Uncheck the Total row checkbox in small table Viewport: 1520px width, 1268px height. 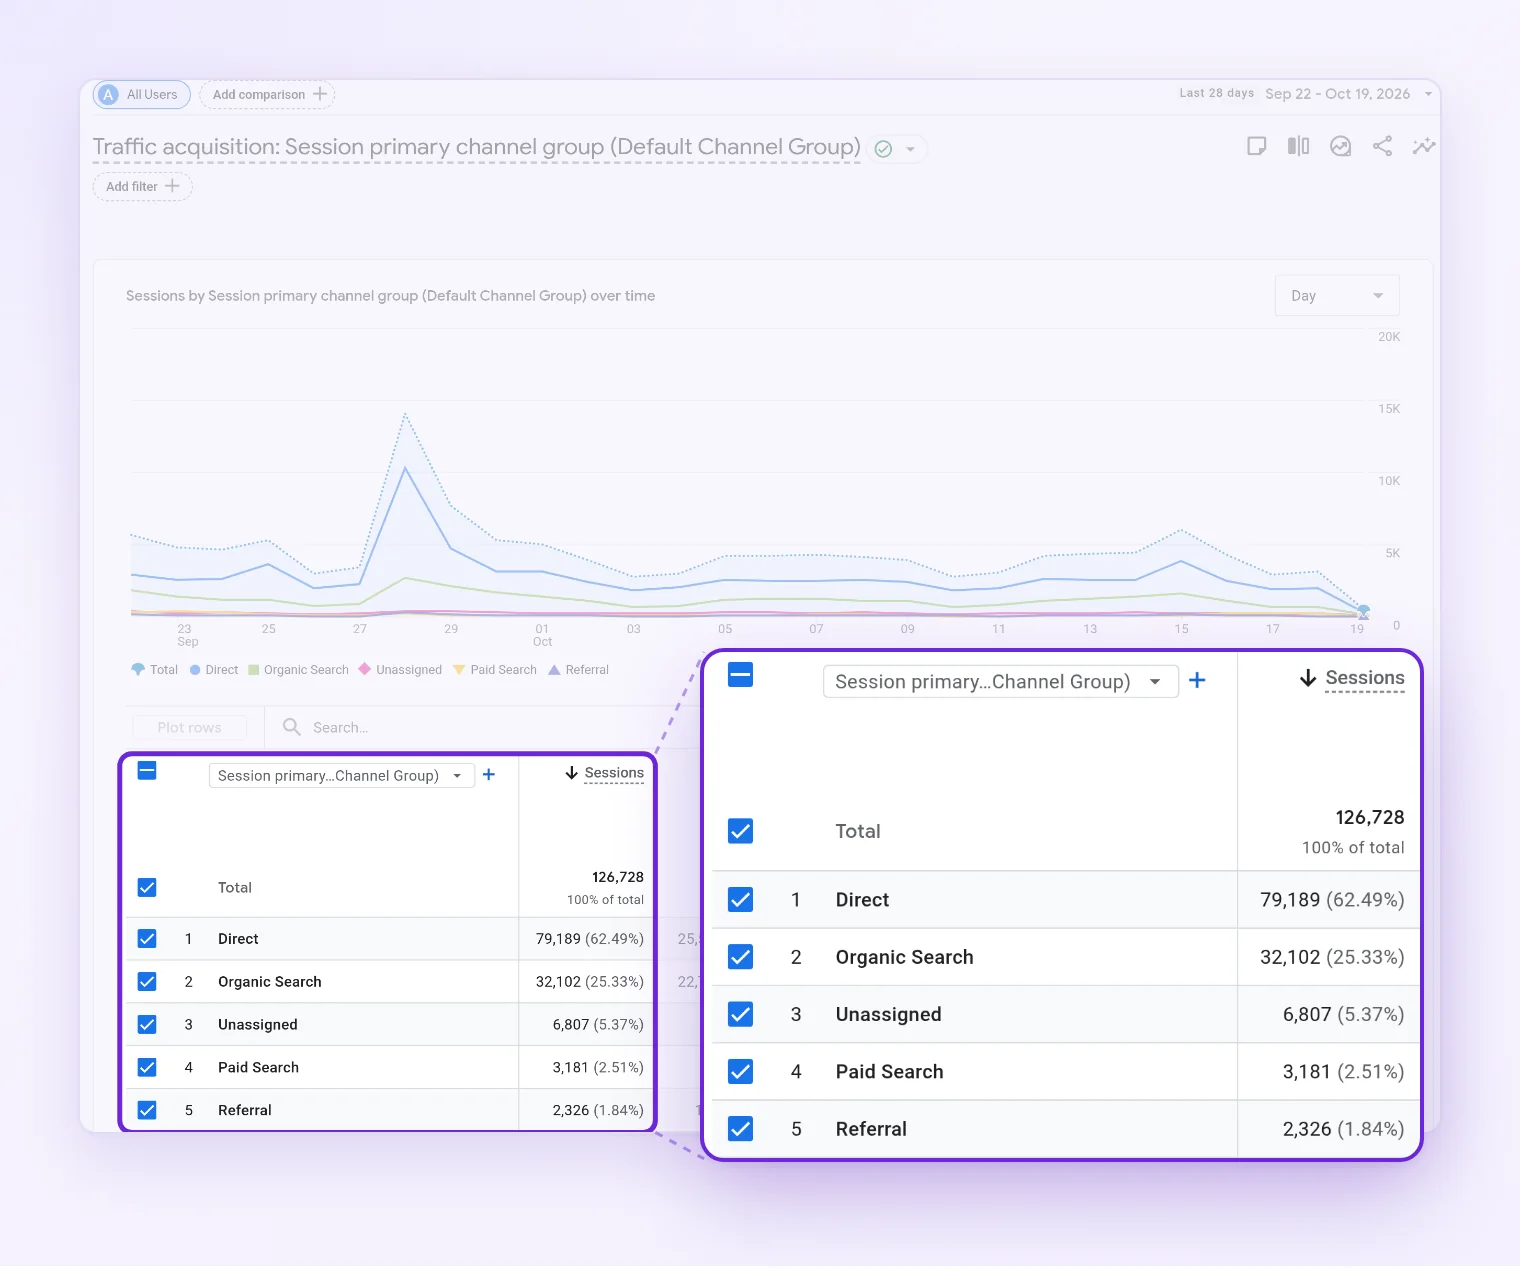pyautogui.click(x=147, y=887)
